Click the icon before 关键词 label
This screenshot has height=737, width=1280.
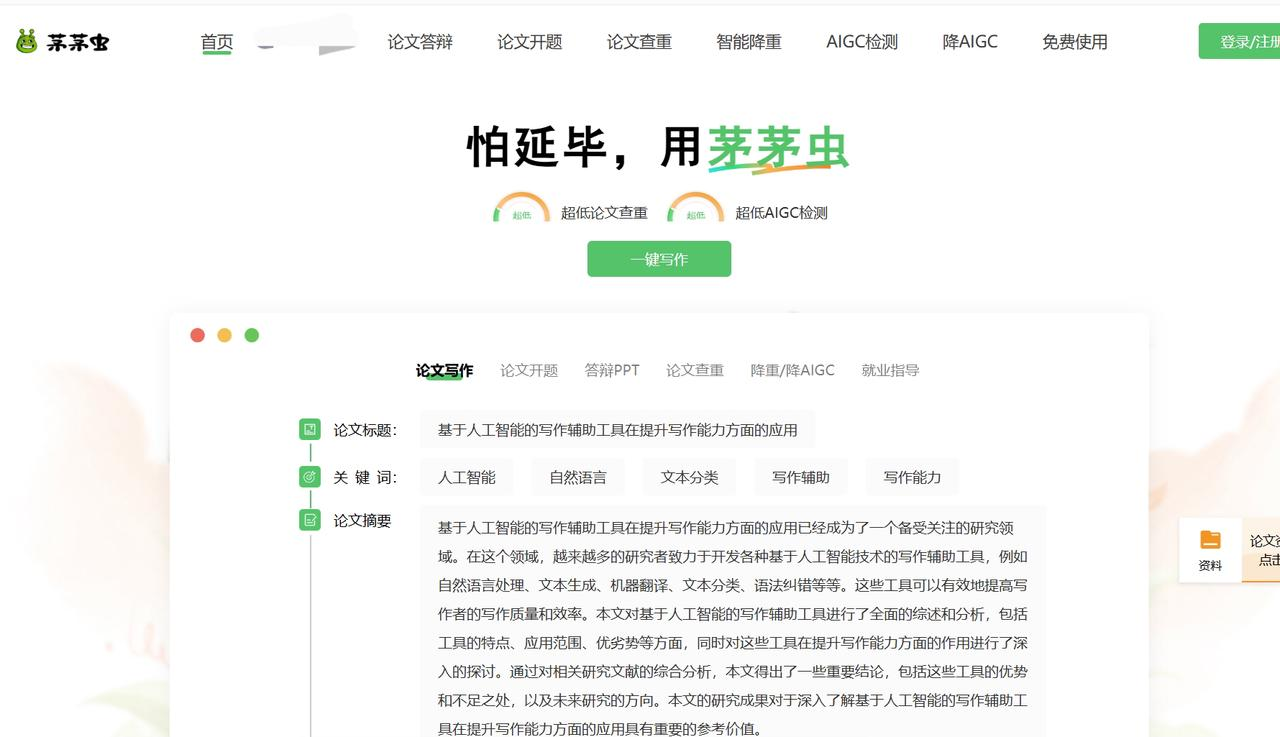tap(310, 477)
